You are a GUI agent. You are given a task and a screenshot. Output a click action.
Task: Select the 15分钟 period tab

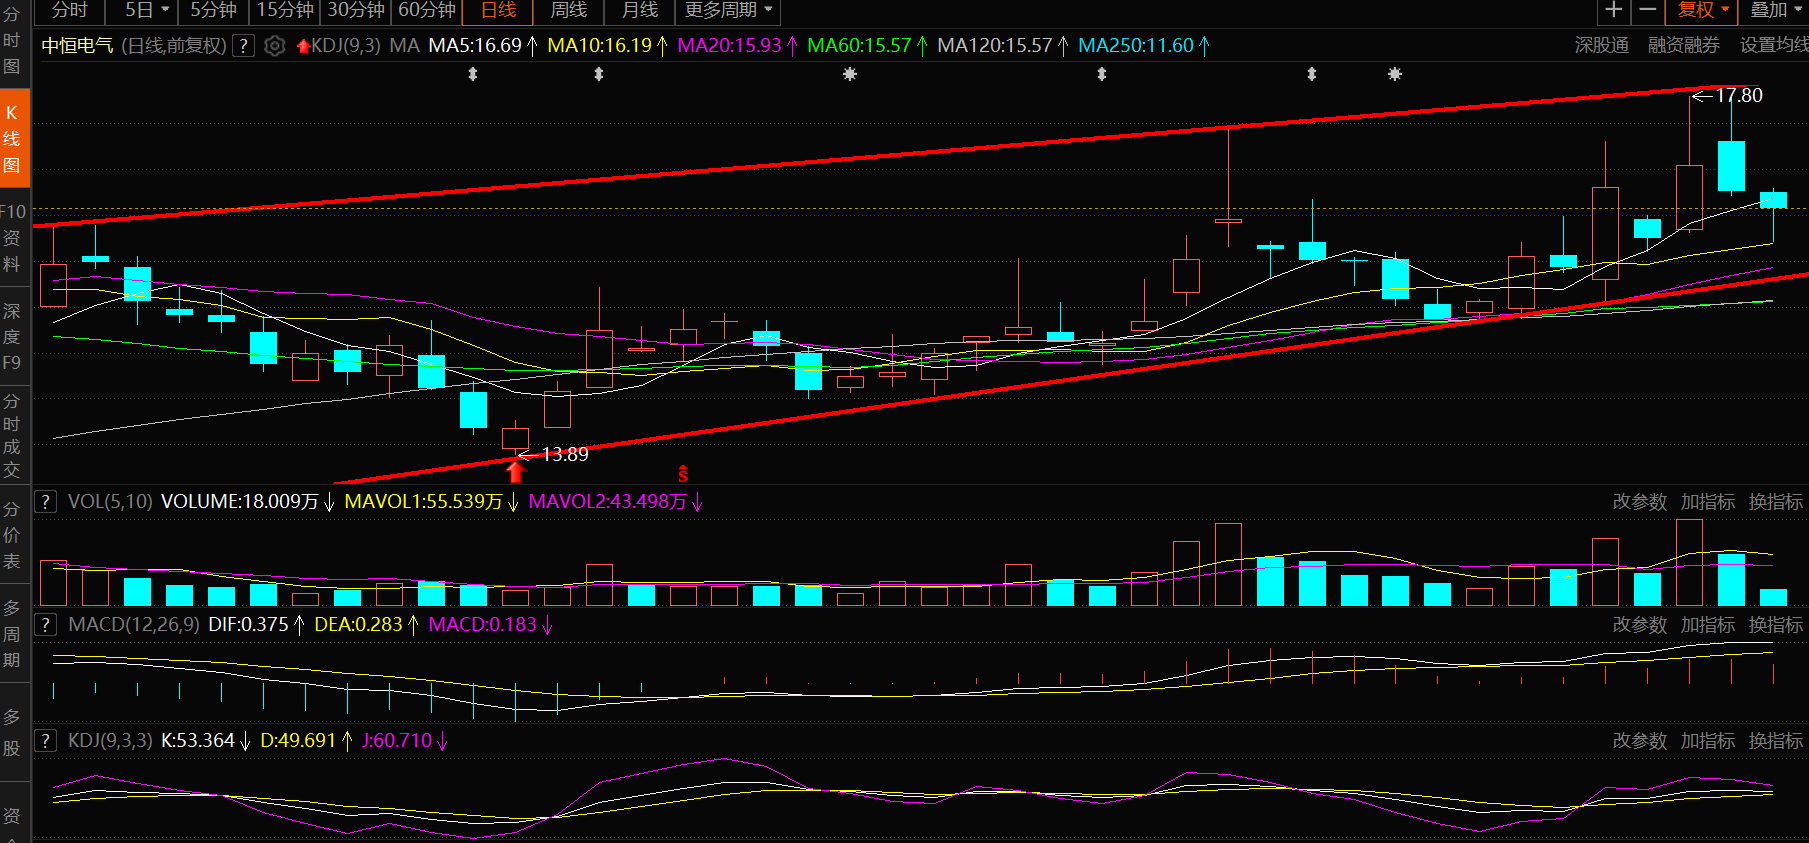point(285,11)
